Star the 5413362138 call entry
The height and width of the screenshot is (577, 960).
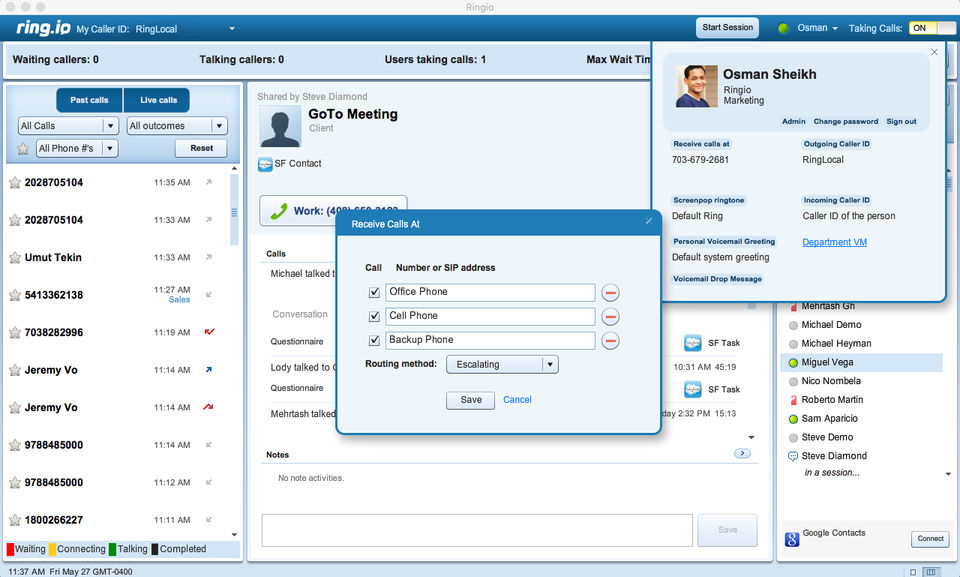(15, 295)
